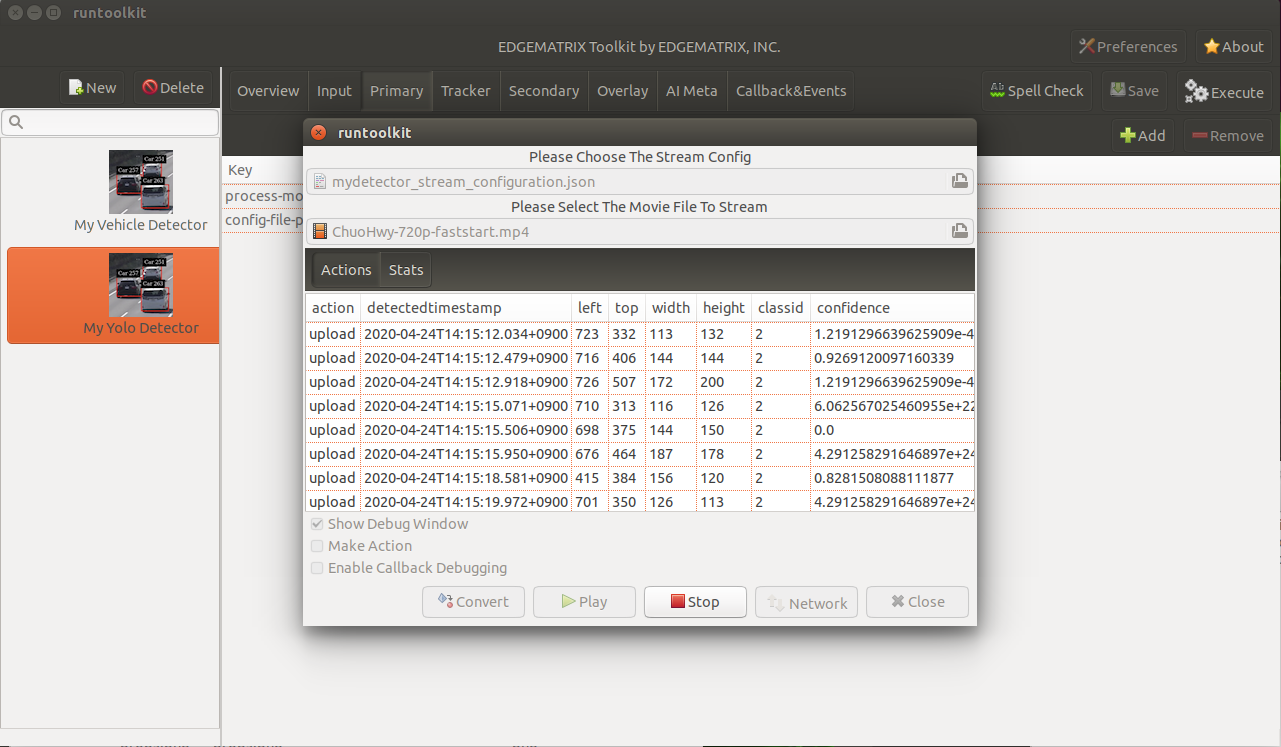Close the runtoolkit dialog with the red X

[318, 133]
